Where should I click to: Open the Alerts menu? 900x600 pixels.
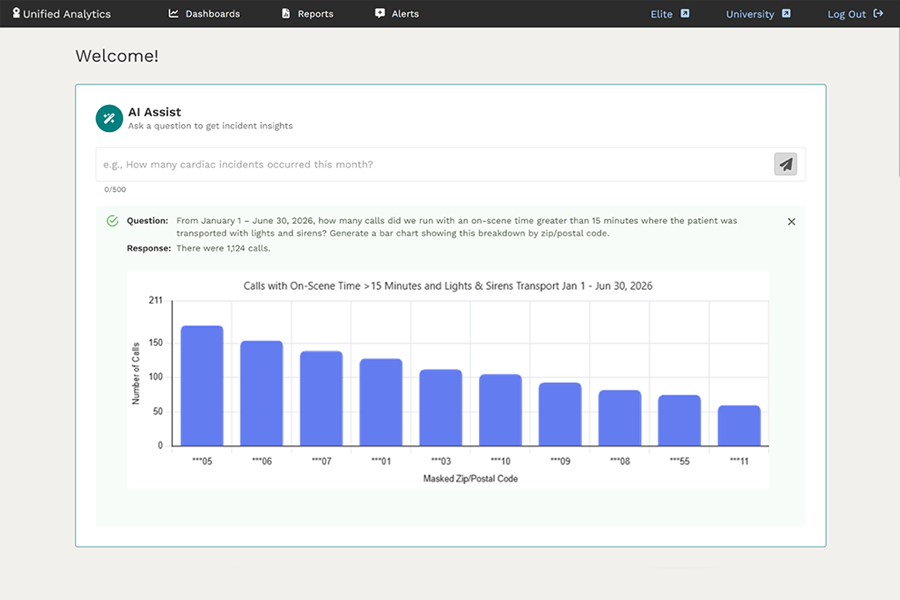tap(397, 14)
